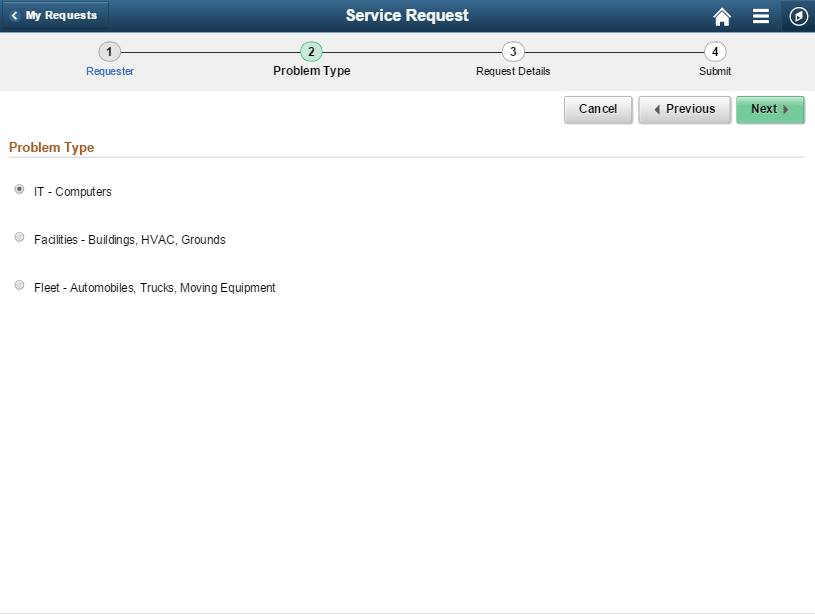The width and height of the screenshot is (815, 614).
Task: Click the Submit step label
Action: [x=714, y=71]
